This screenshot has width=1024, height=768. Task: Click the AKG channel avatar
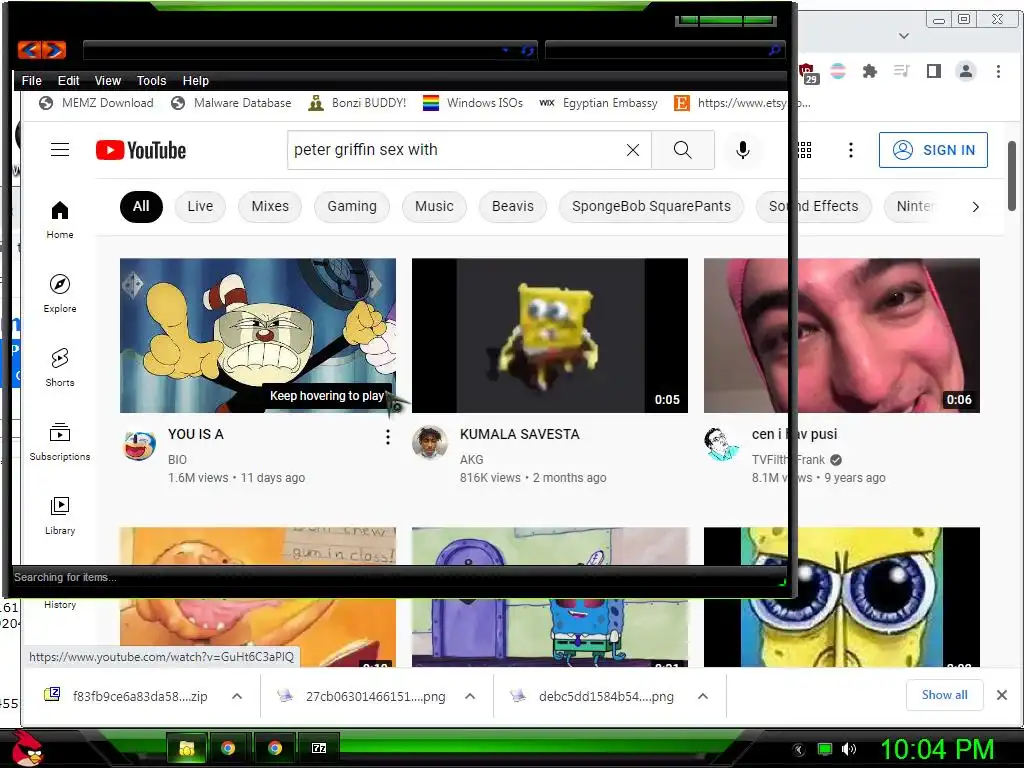(x=429, y=443)
